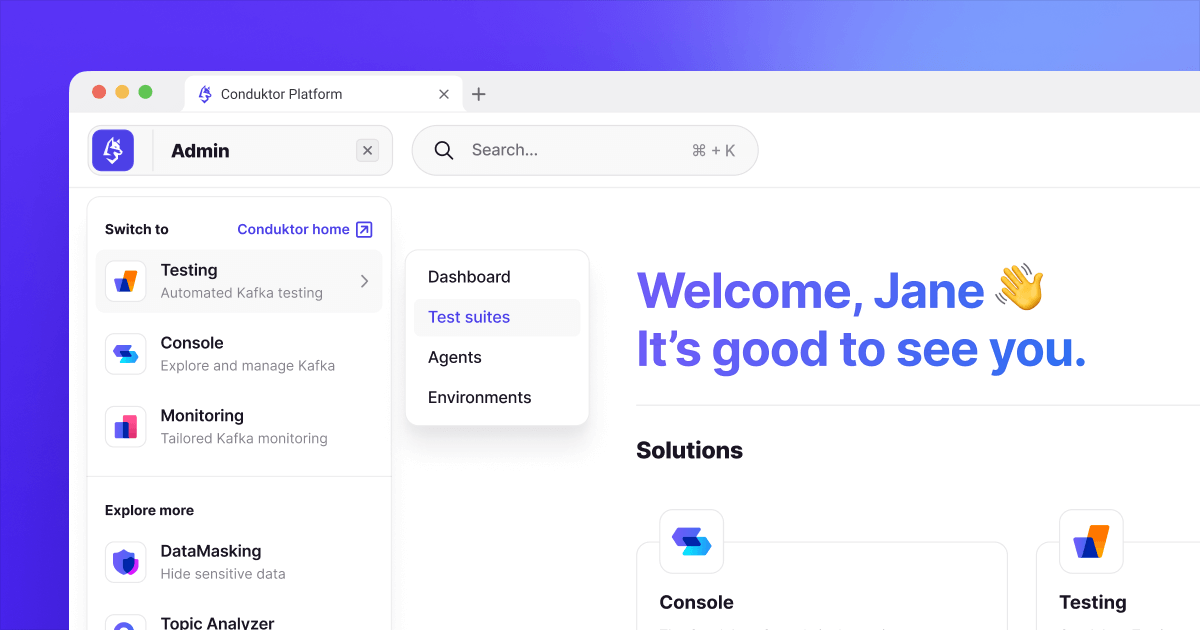The image size is (1200, 630).
Task: Click the Switch to section label
Action: pos(137,229)
